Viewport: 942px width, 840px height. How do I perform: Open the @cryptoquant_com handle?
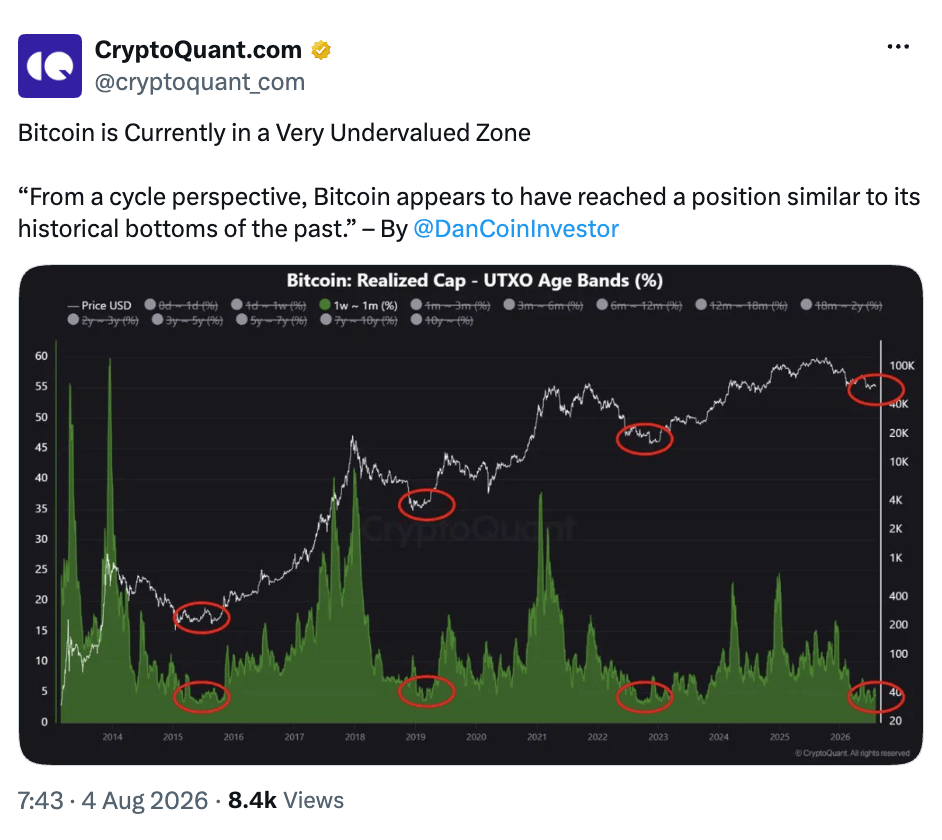click(199, 82)
